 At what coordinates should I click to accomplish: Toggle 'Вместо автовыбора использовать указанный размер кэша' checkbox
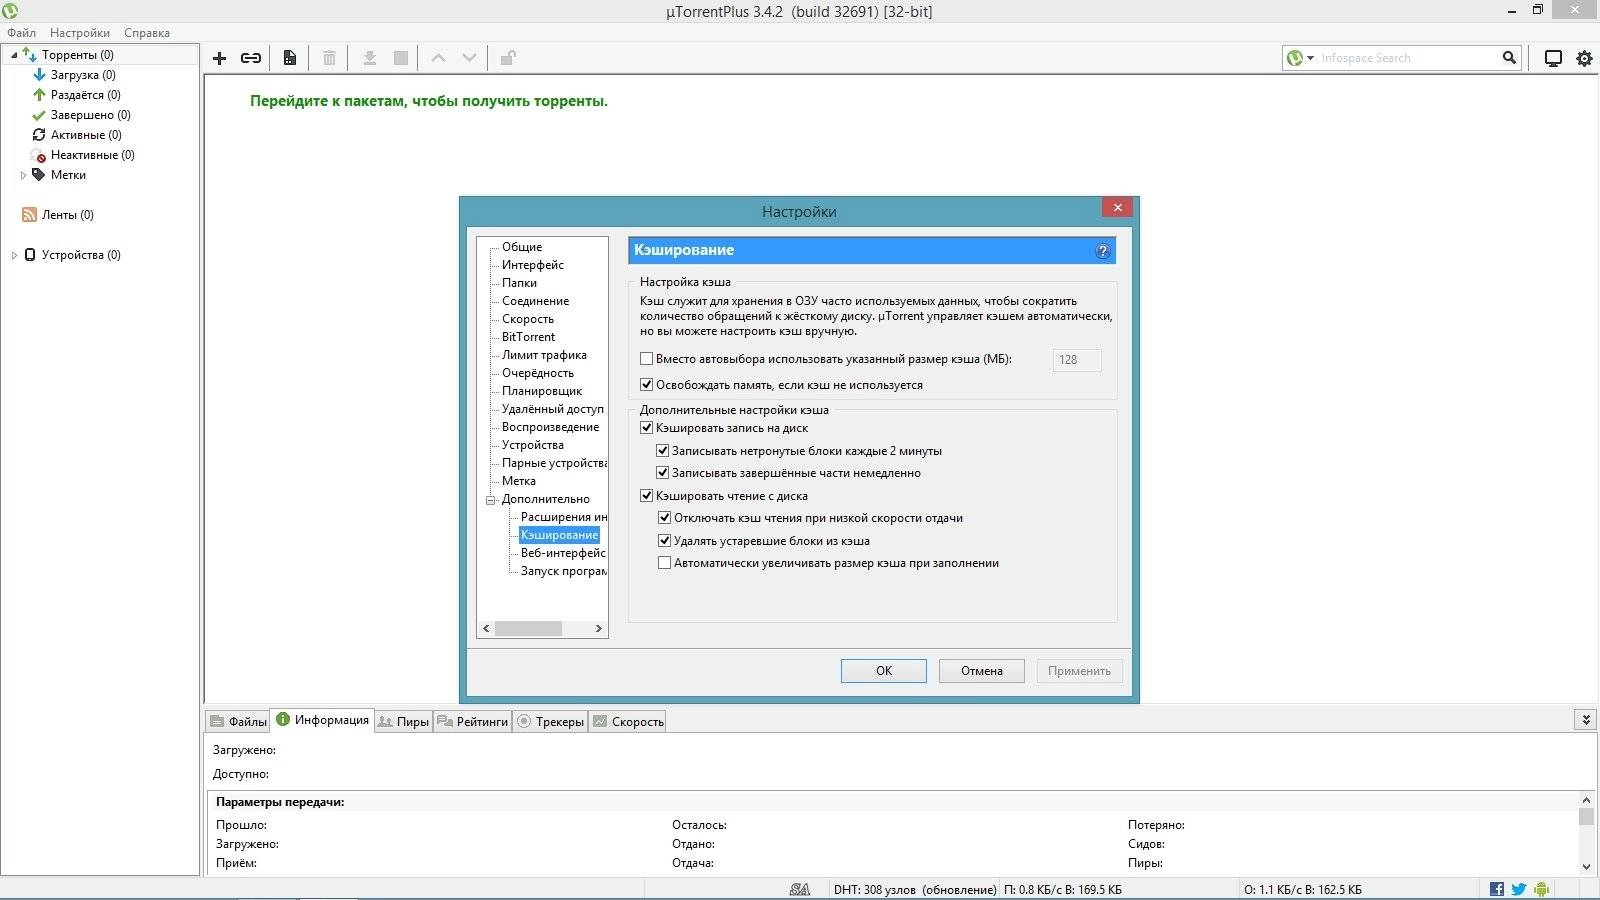pos(646,359)
